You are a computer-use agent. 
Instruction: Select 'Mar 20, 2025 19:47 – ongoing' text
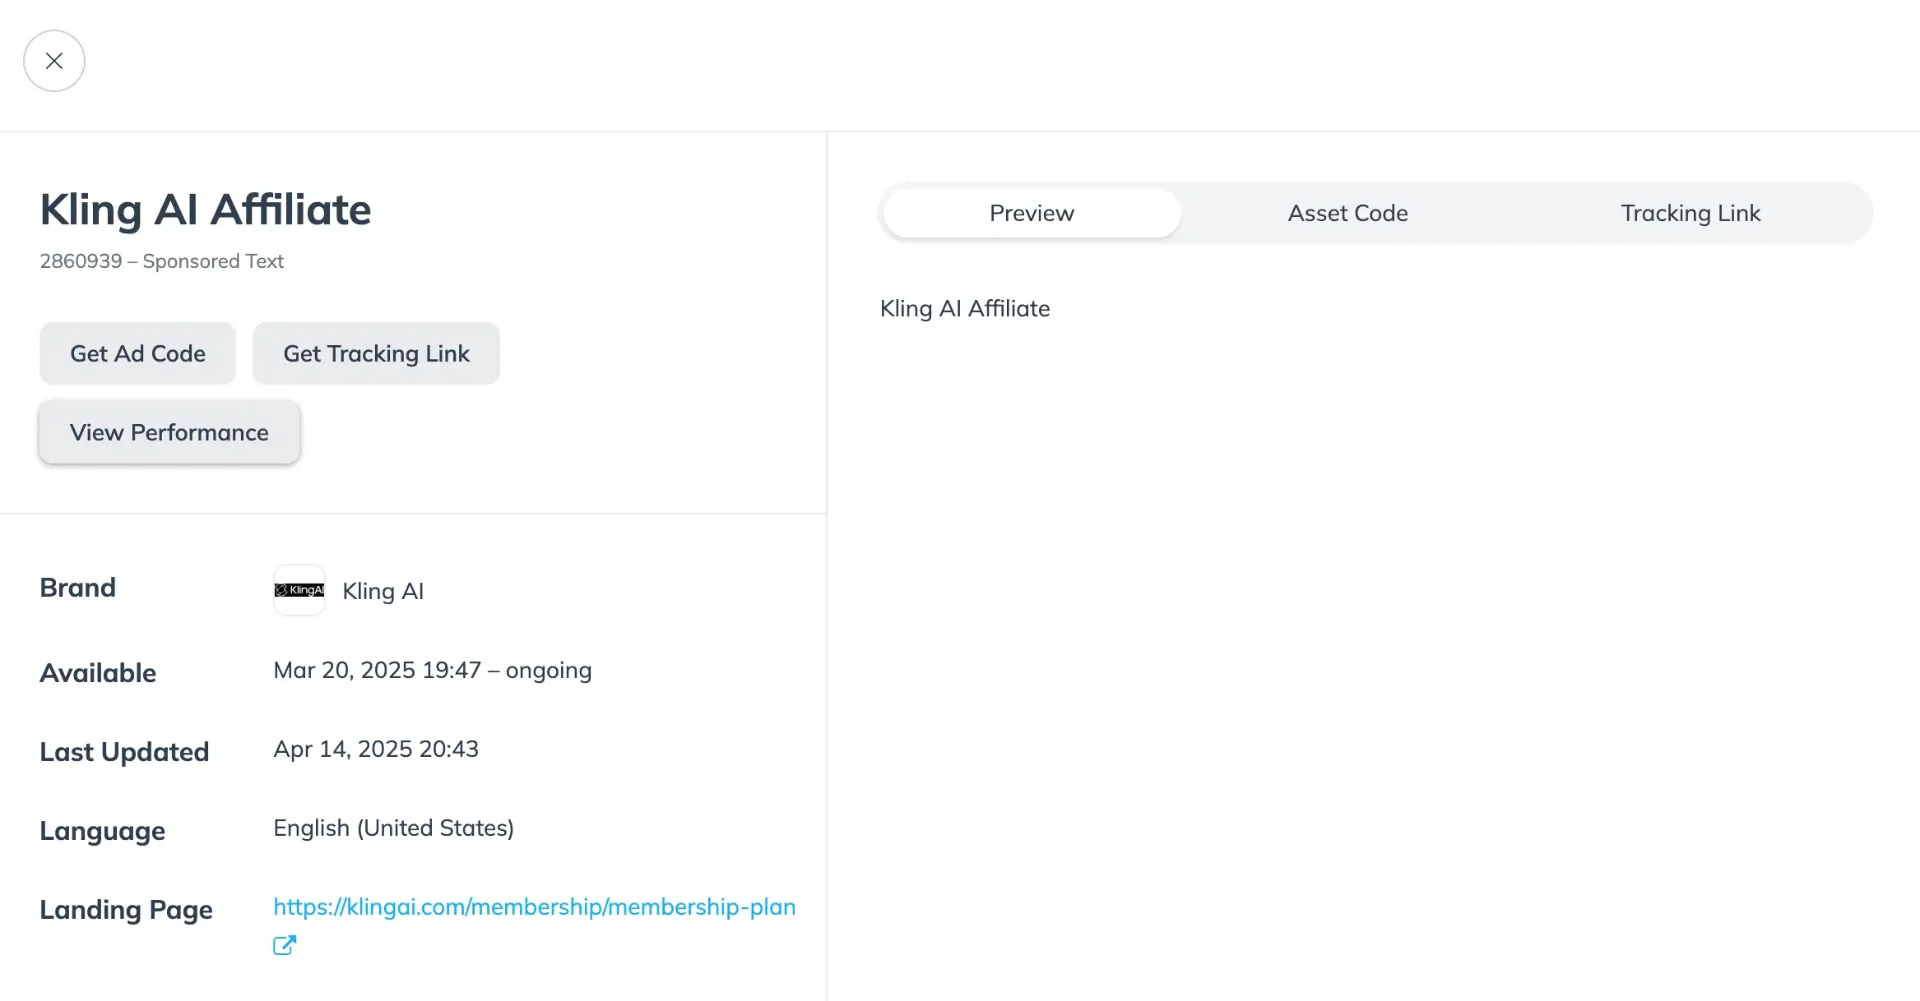432,670
